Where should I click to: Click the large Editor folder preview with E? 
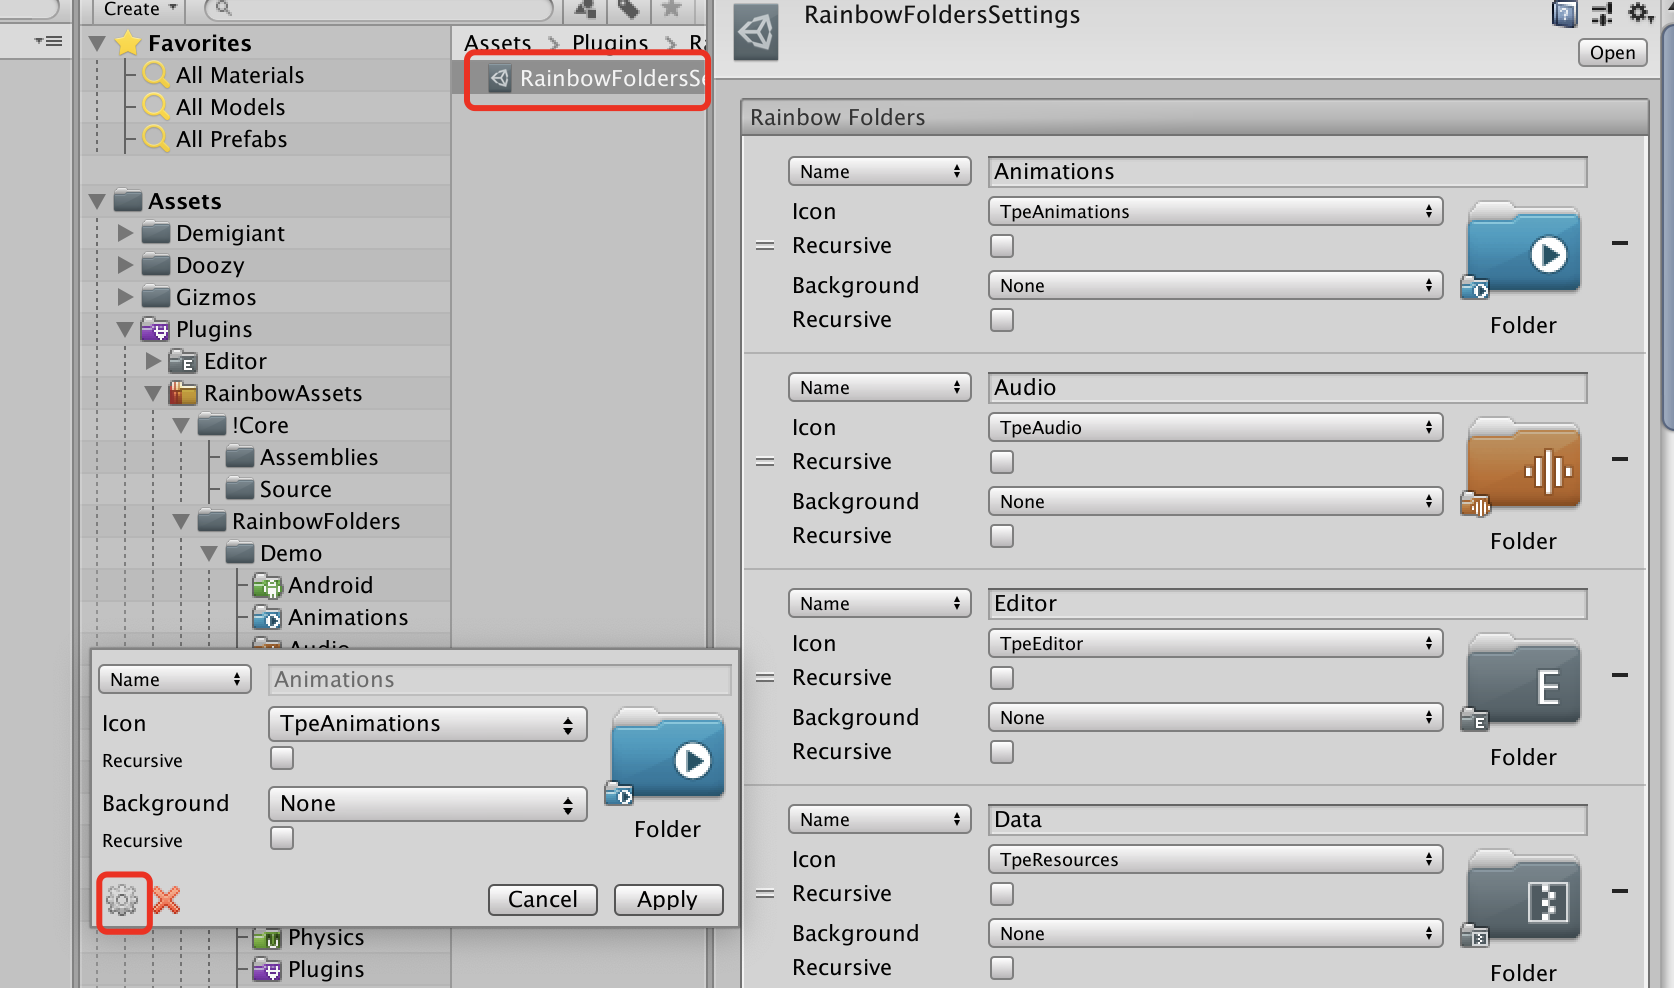point(1523,680)
